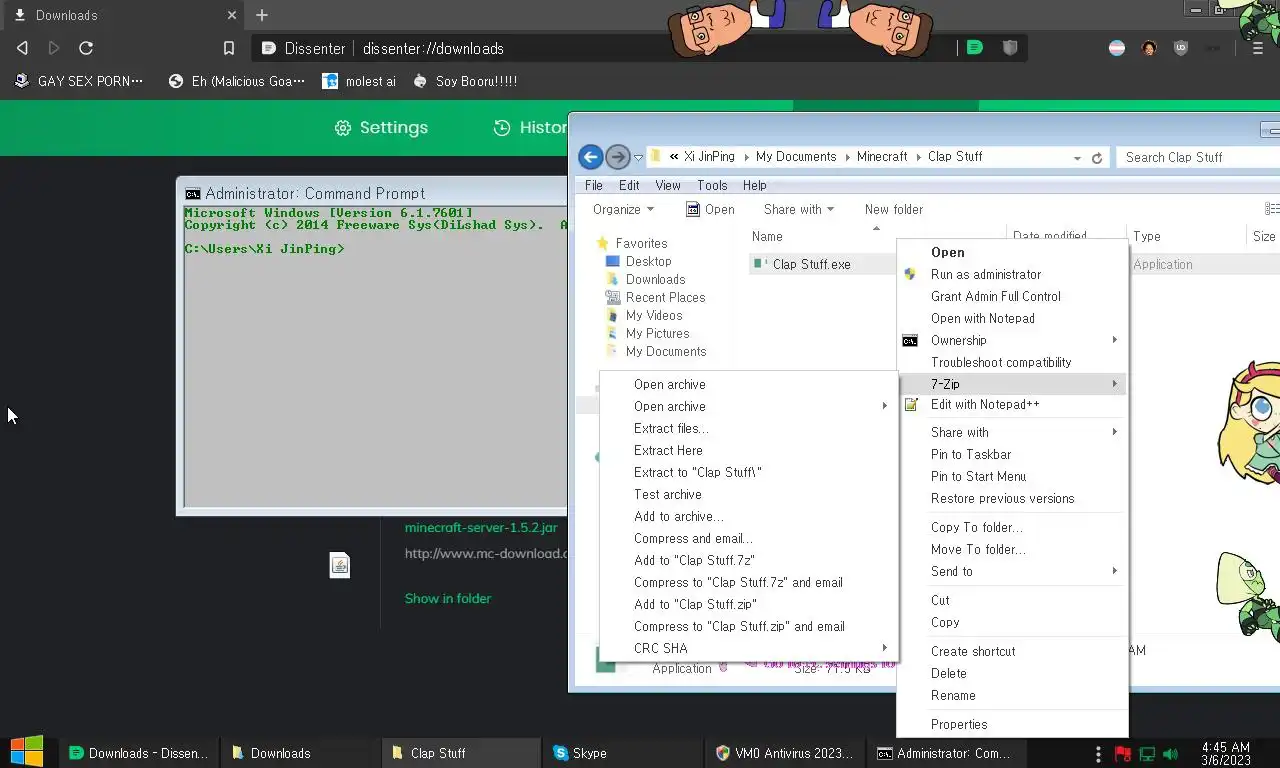Open the History tab on the downloads page
1280x768 pixels.
(530, 127)
